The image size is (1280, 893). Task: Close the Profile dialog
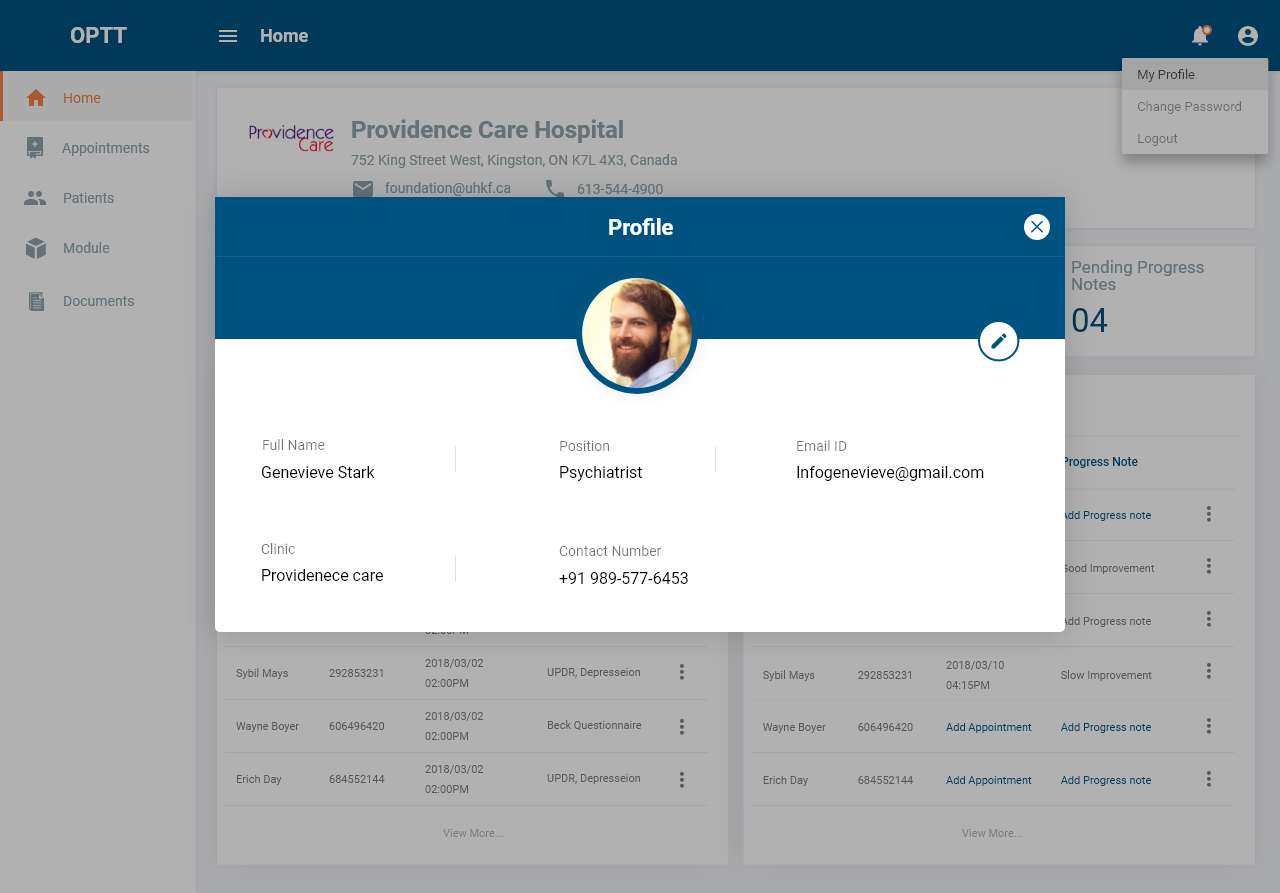pyautogui.click(x=1037, y=227)
